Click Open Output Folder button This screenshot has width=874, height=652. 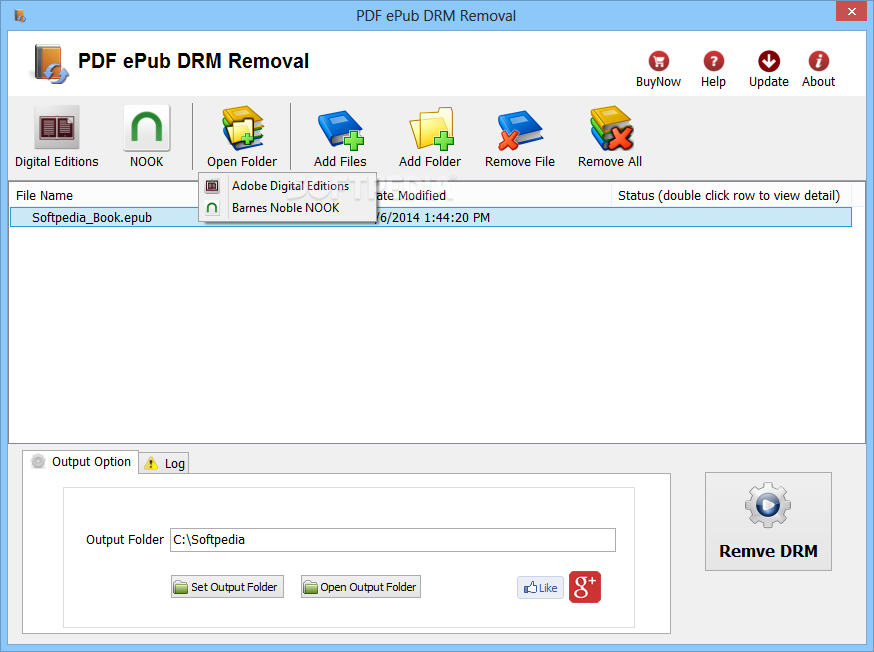tap(361, 587)
